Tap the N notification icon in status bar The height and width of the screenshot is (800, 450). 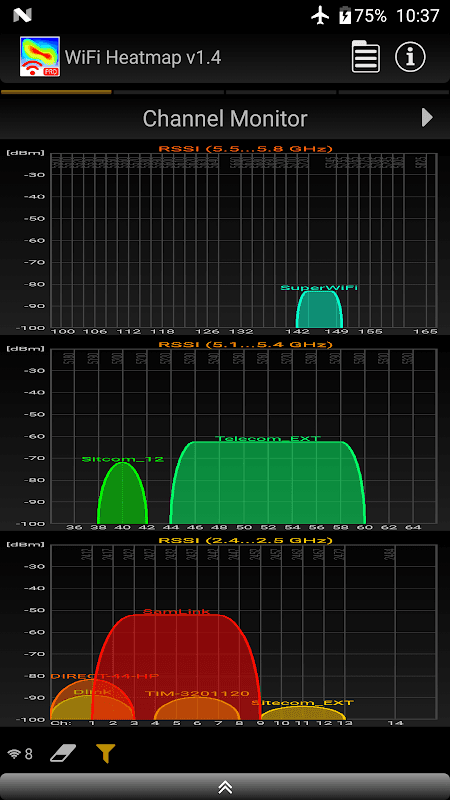coord(22,16)
